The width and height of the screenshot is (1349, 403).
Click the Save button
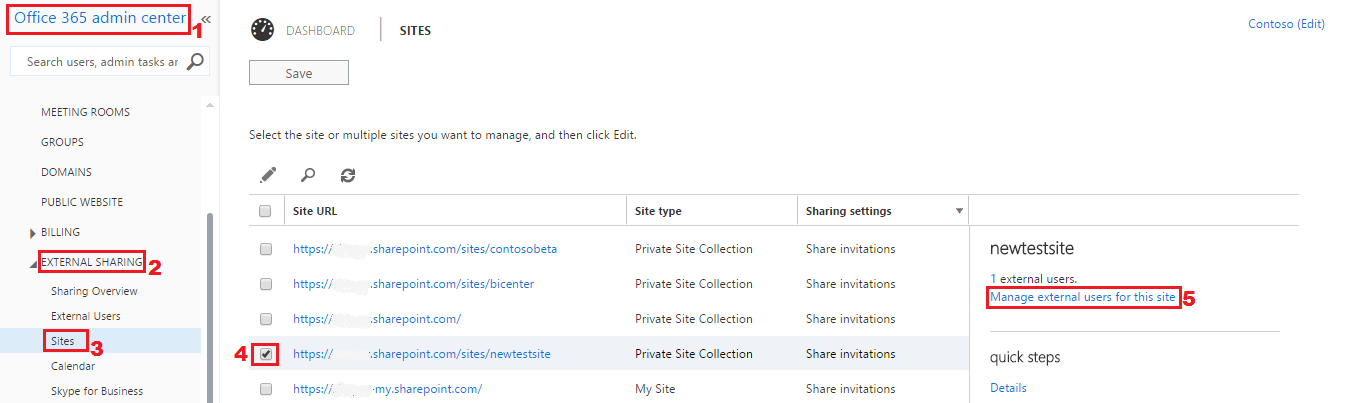298,73
